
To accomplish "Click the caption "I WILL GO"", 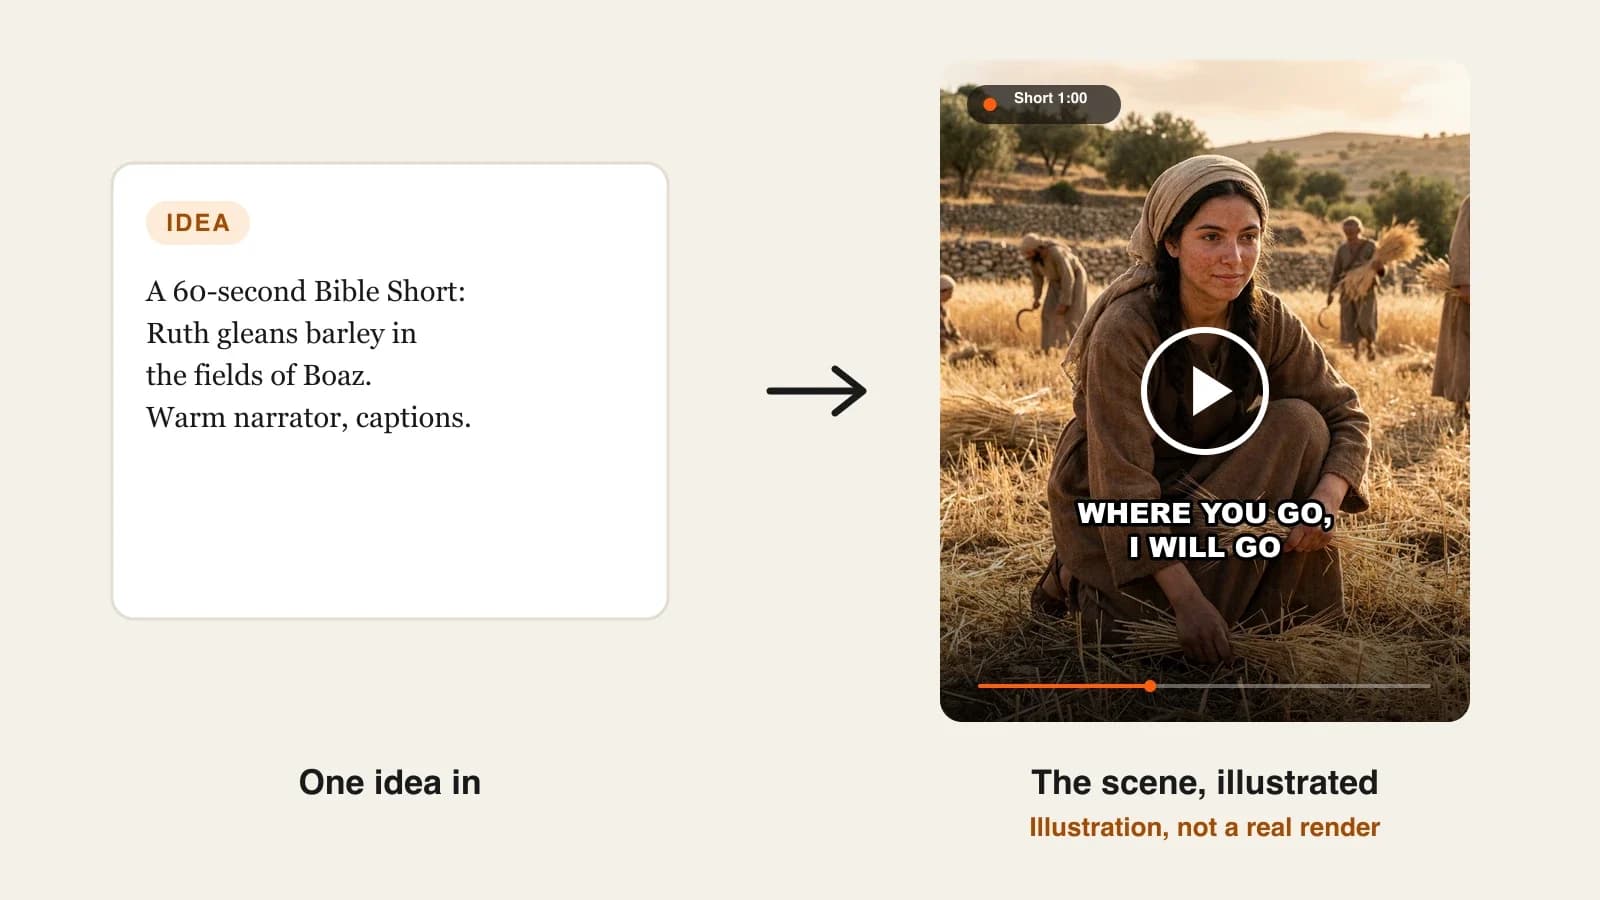I will (x=1205, y=547).
